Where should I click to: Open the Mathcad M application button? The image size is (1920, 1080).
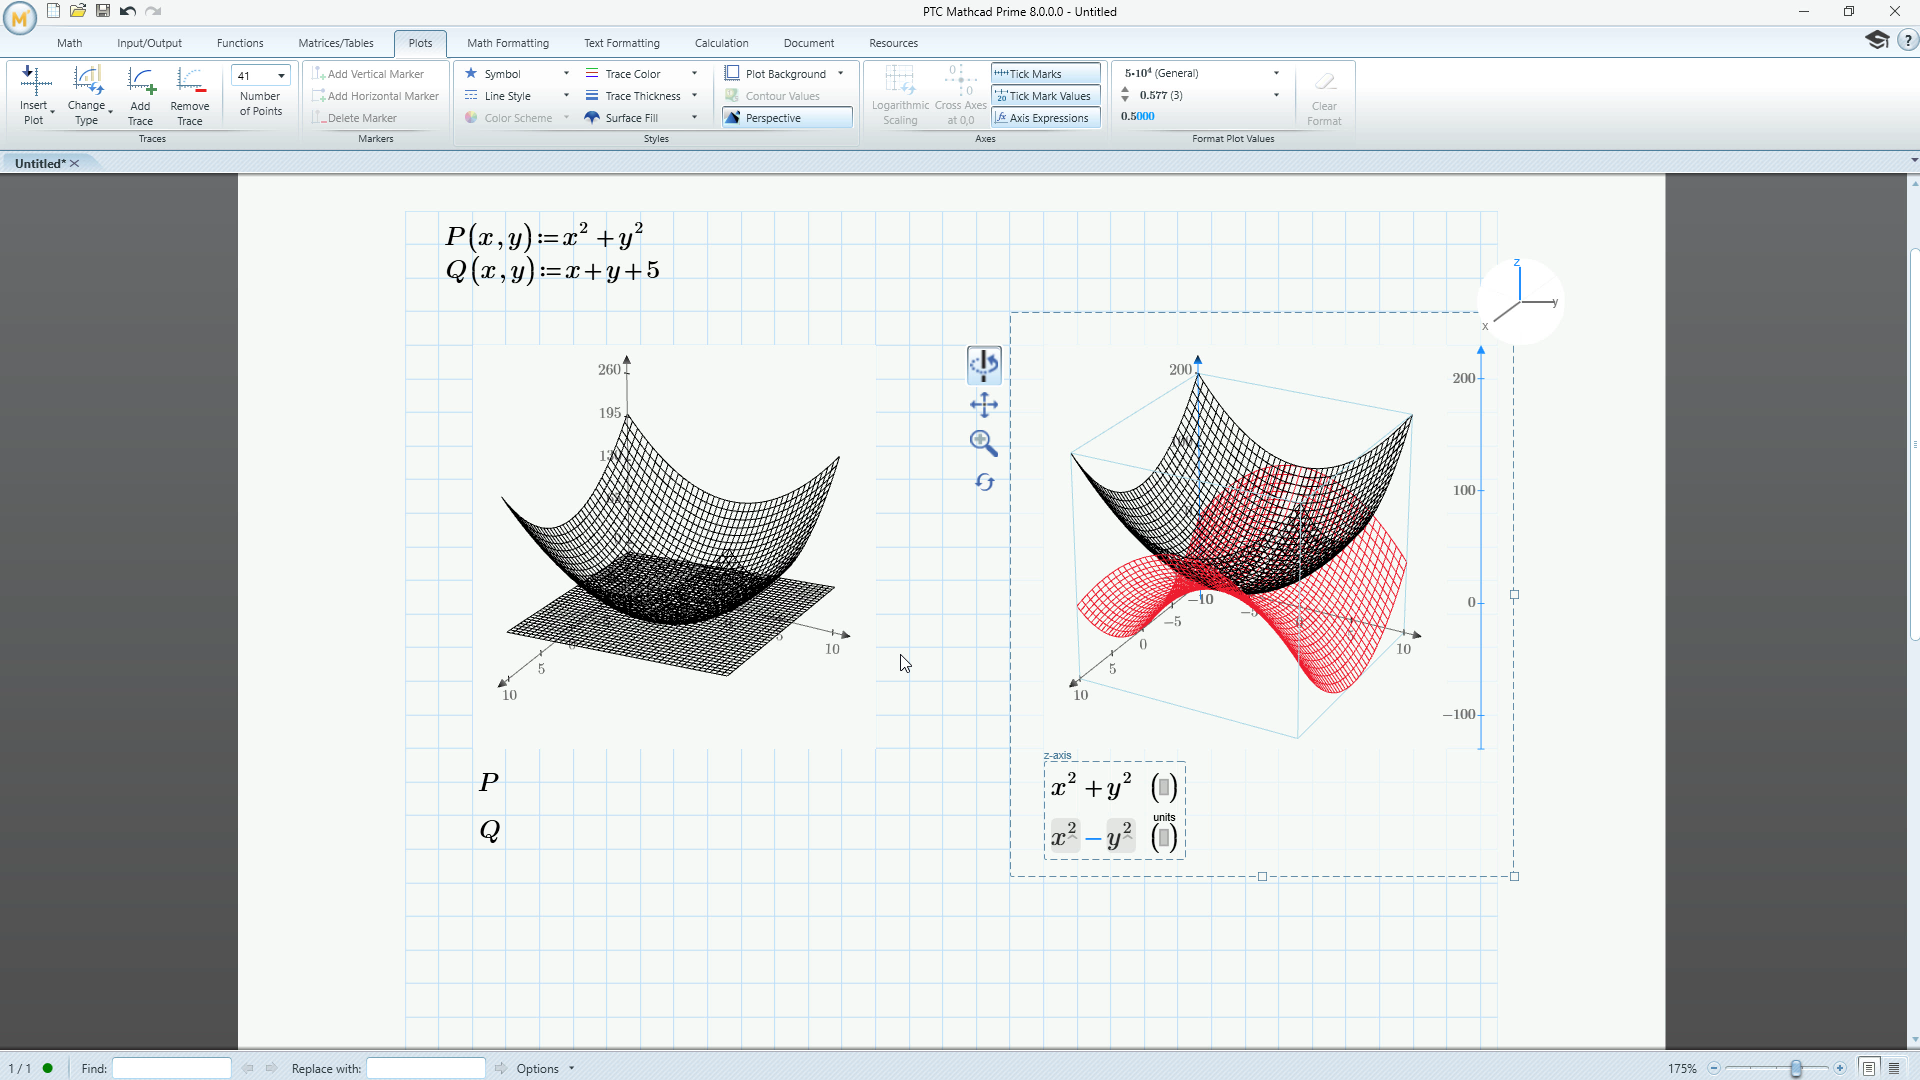[20, 17]
